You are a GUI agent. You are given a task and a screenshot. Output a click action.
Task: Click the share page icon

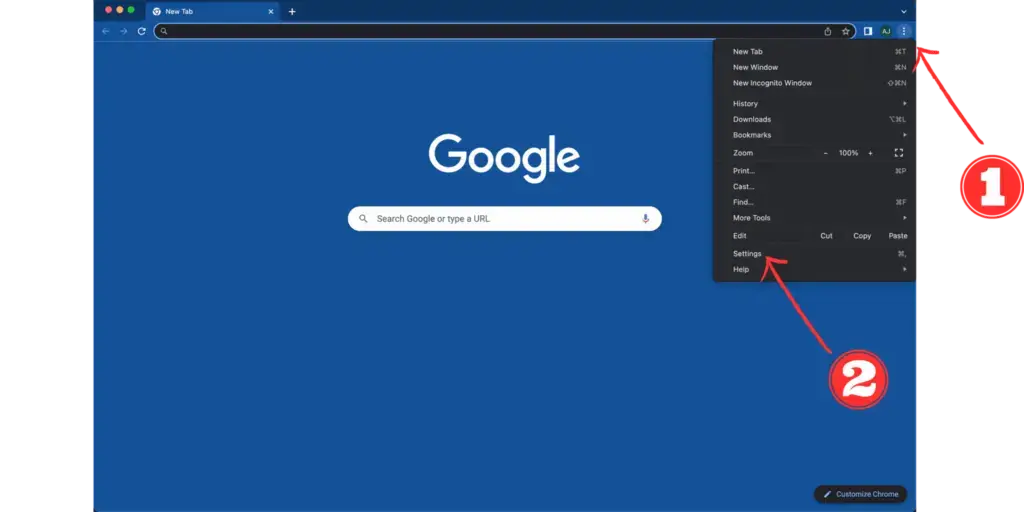click(827, 31)
